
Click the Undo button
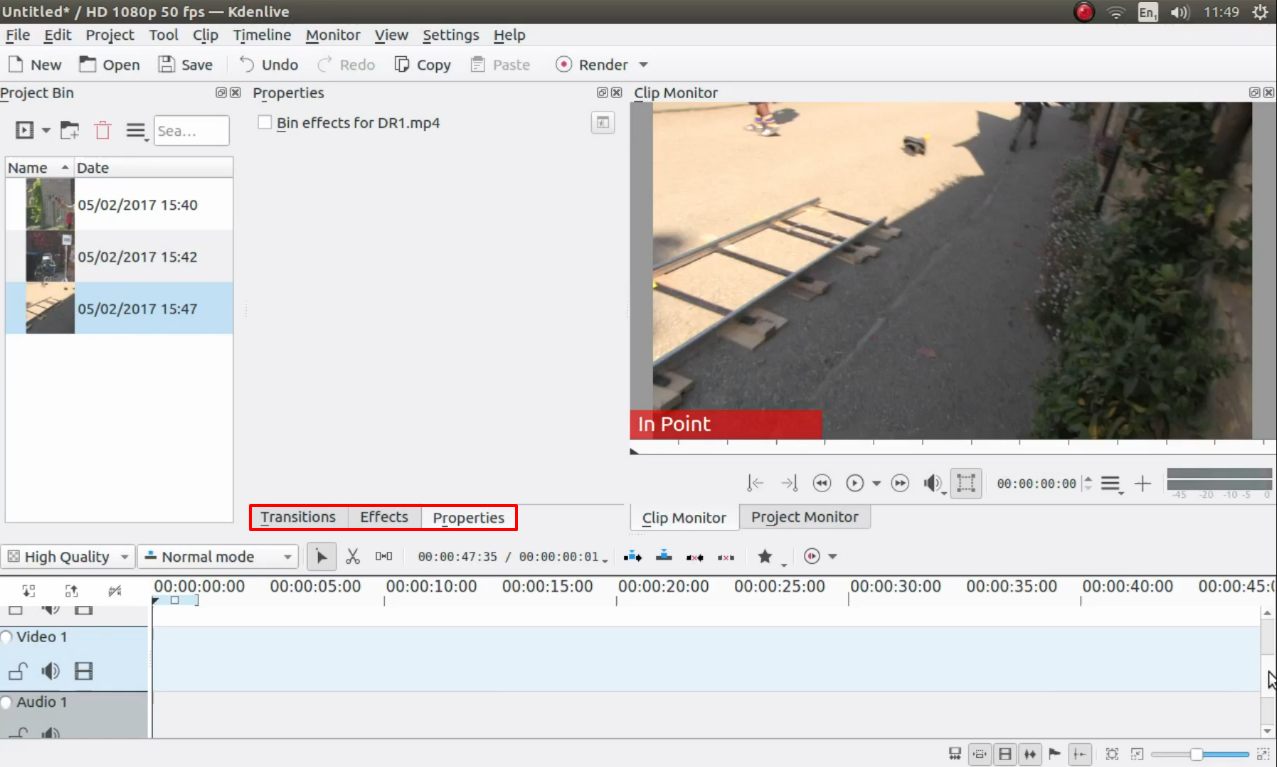tap(268, 64)
